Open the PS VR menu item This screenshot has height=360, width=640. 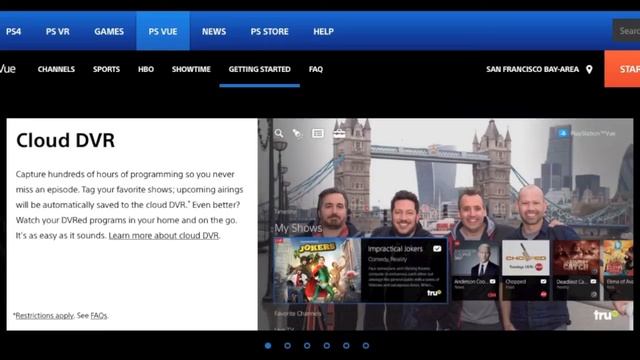click(x=58, y=31)
